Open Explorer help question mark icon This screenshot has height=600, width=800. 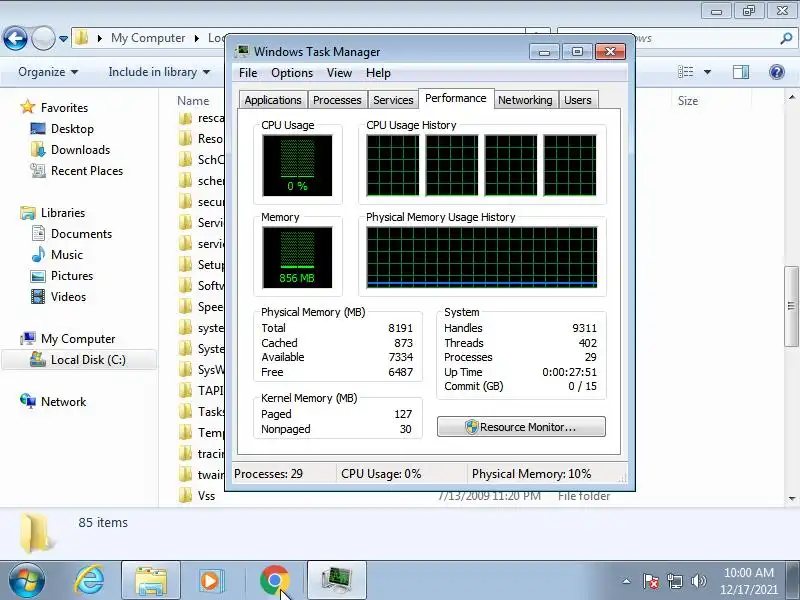777,72
